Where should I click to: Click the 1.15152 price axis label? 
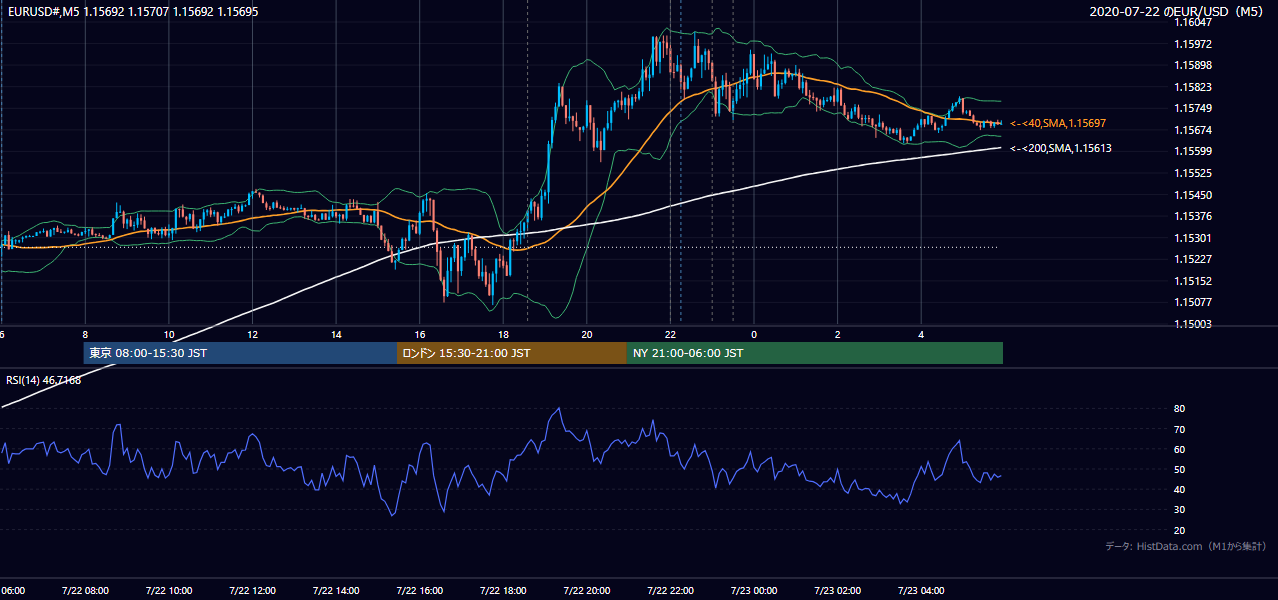point(1193,281)
